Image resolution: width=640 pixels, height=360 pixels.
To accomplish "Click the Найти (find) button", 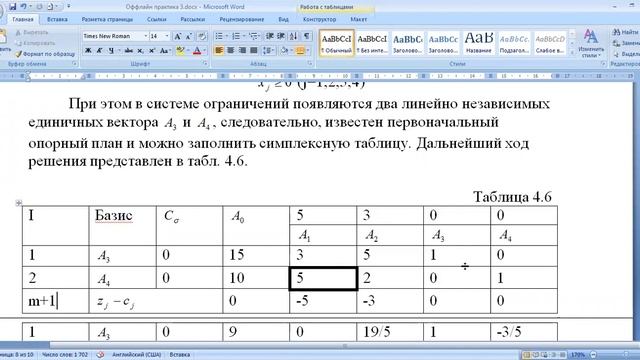I will point(625,32).
